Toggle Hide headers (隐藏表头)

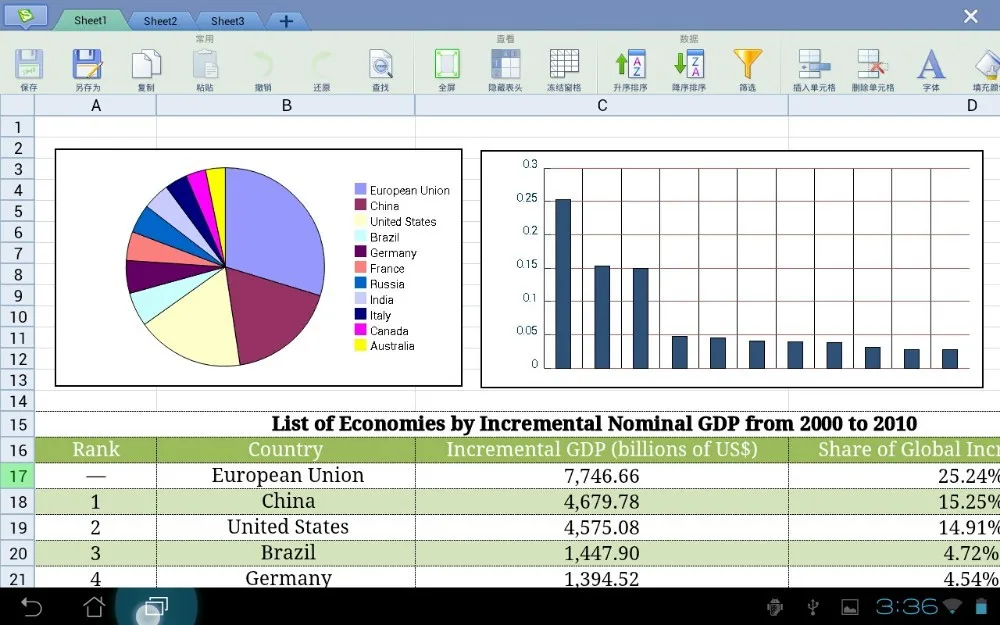[x=505, y=65]
